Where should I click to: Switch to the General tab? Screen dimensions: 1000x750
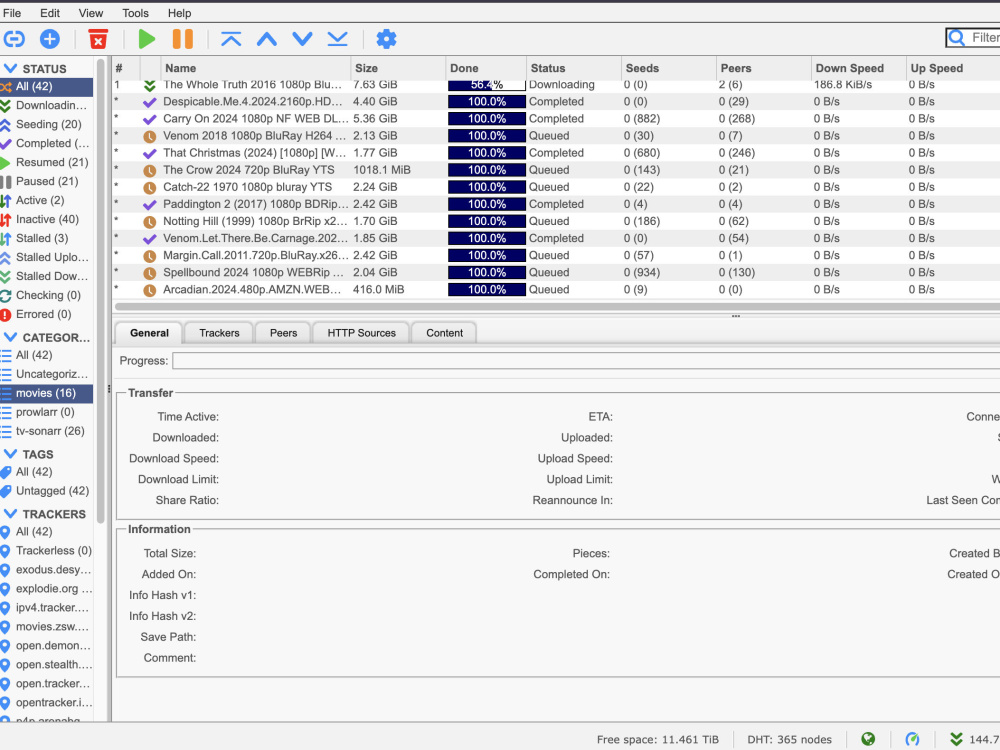[x=149, y=333]
